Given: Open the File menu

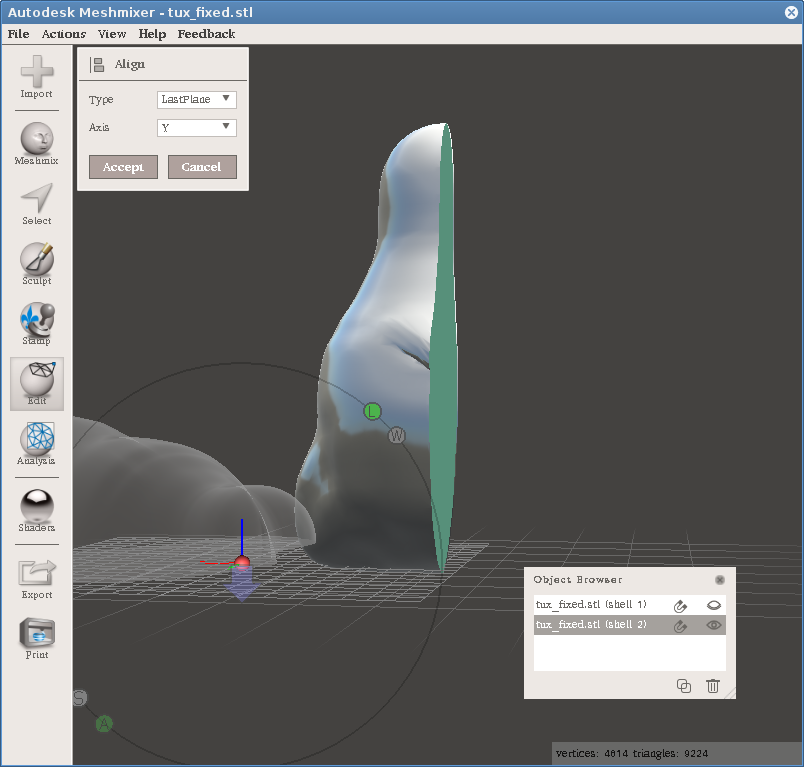Looking at the screenshot, I should pyautogui.click(x=18, y=34).
